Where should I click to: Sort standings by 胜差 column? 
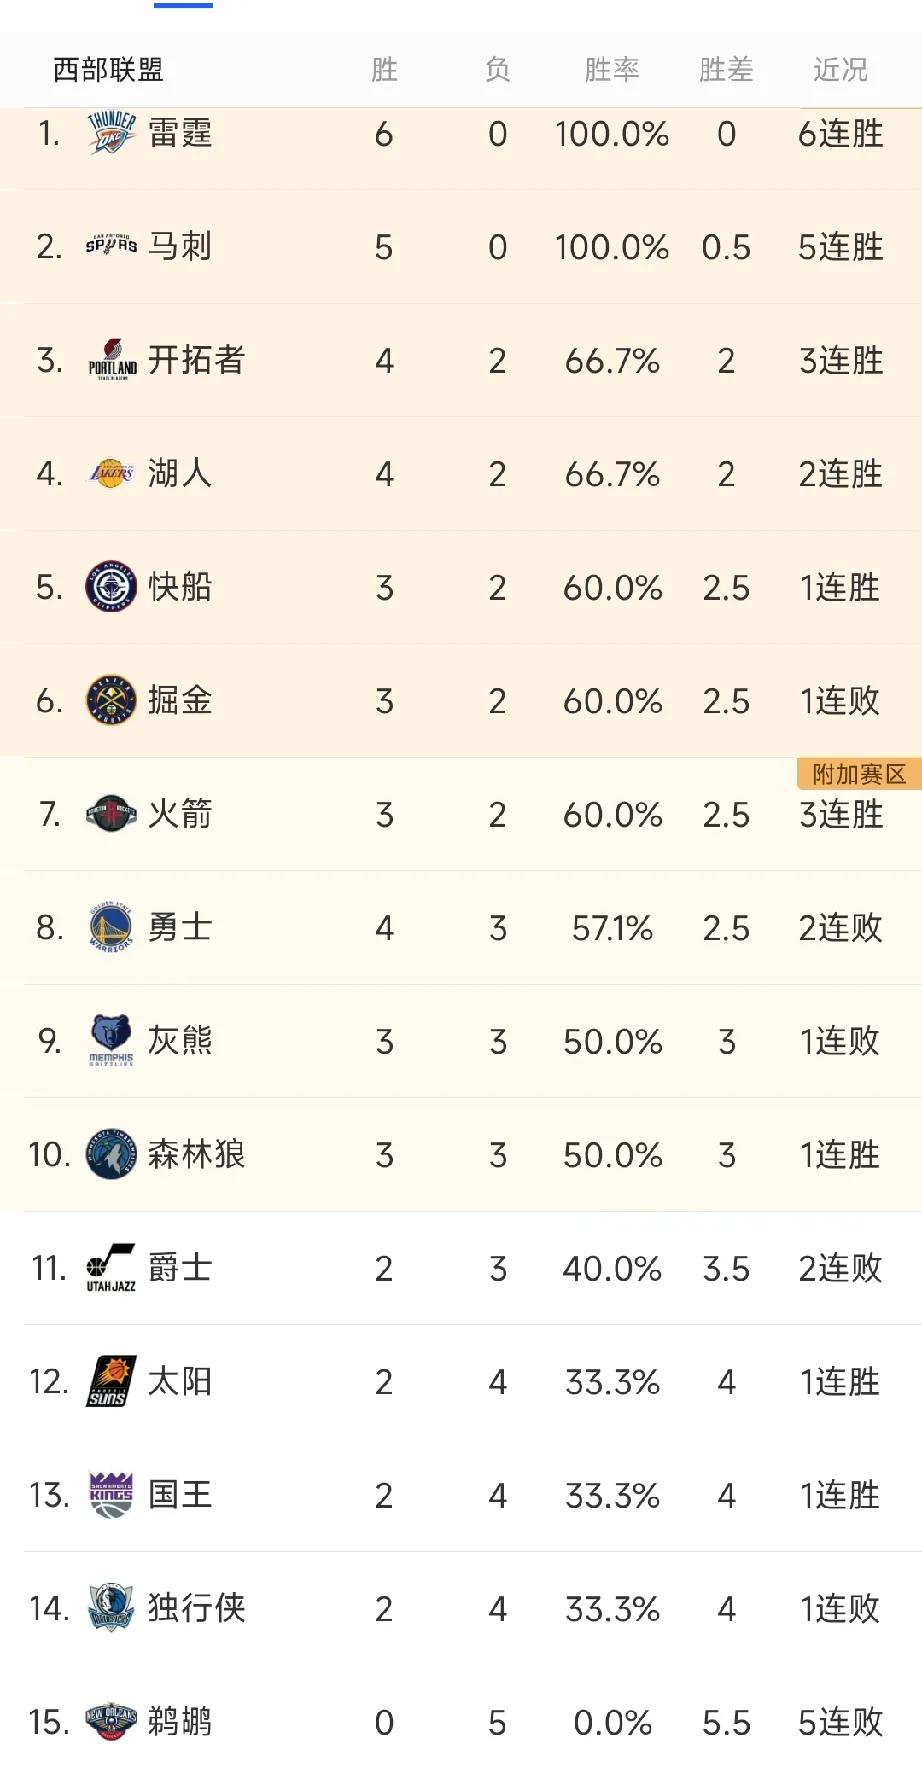(727, 69)
